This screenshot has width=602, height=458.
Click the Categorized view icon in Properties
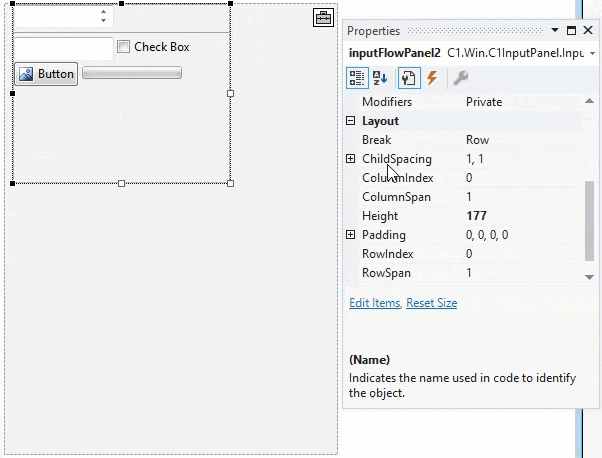(356, 78)
